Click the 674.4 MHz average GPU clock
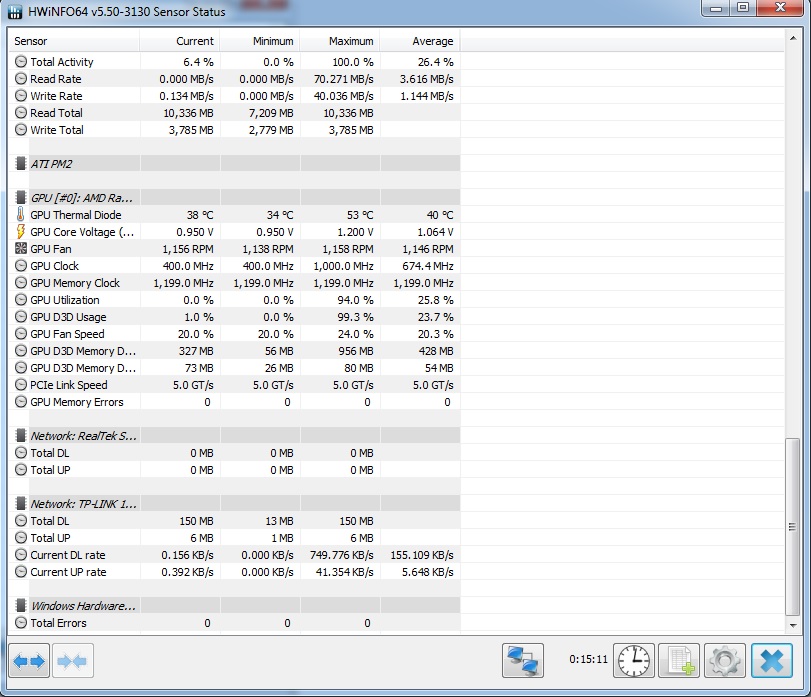Image resolution: width=811 pixels, height=697 pixels. (428, 266)
